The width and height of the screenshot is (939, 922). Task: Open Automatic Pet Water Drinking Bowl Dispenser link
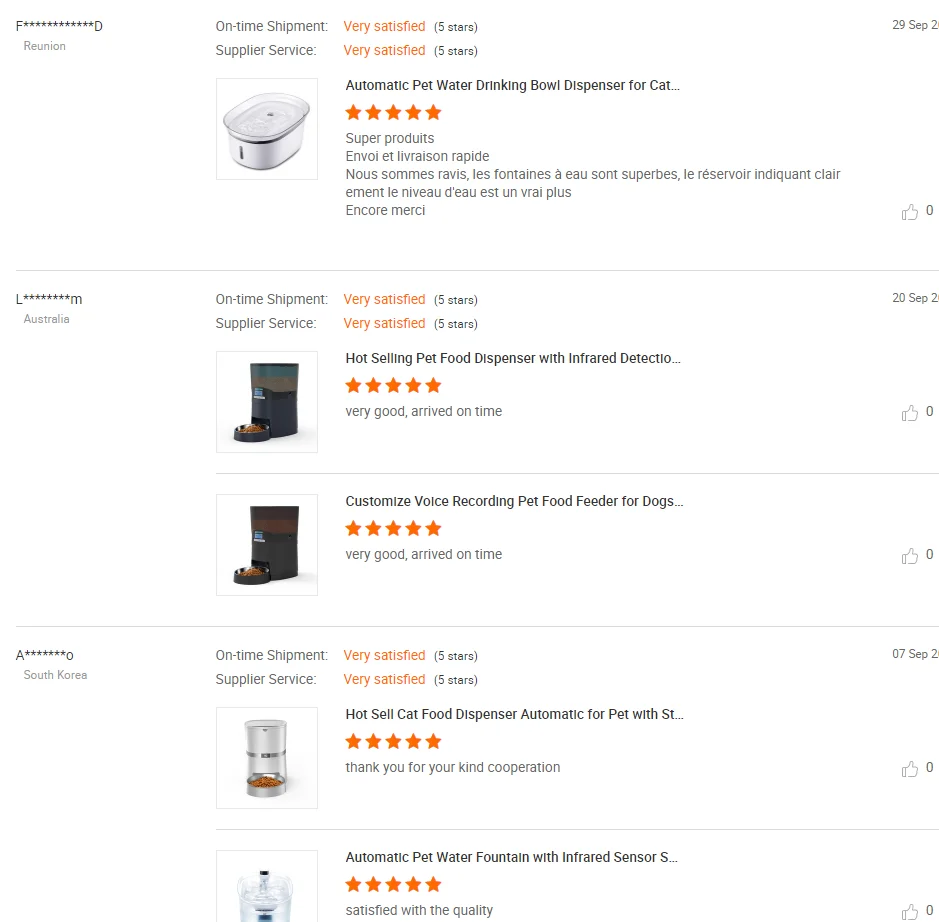[x=512, y=86]
